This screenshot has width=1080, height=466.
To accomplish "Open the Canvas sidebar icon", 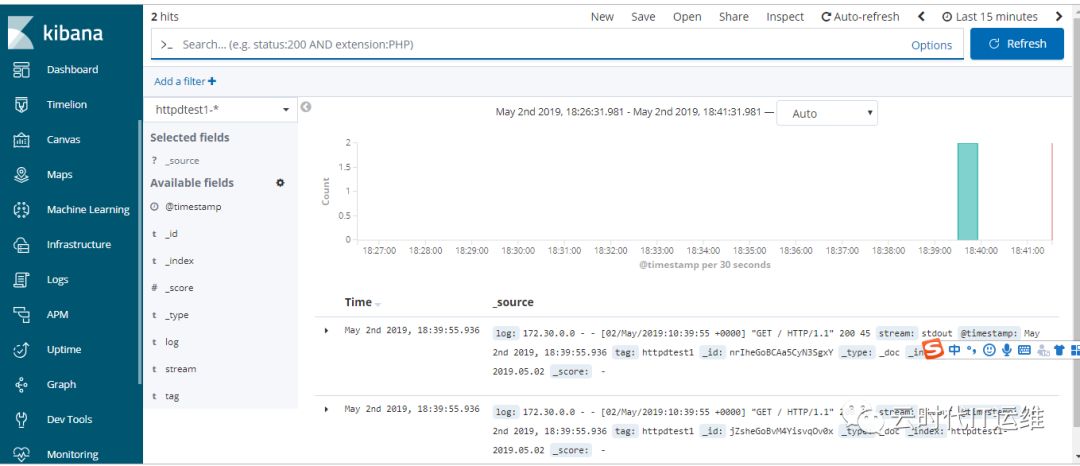I will (21, 140).
